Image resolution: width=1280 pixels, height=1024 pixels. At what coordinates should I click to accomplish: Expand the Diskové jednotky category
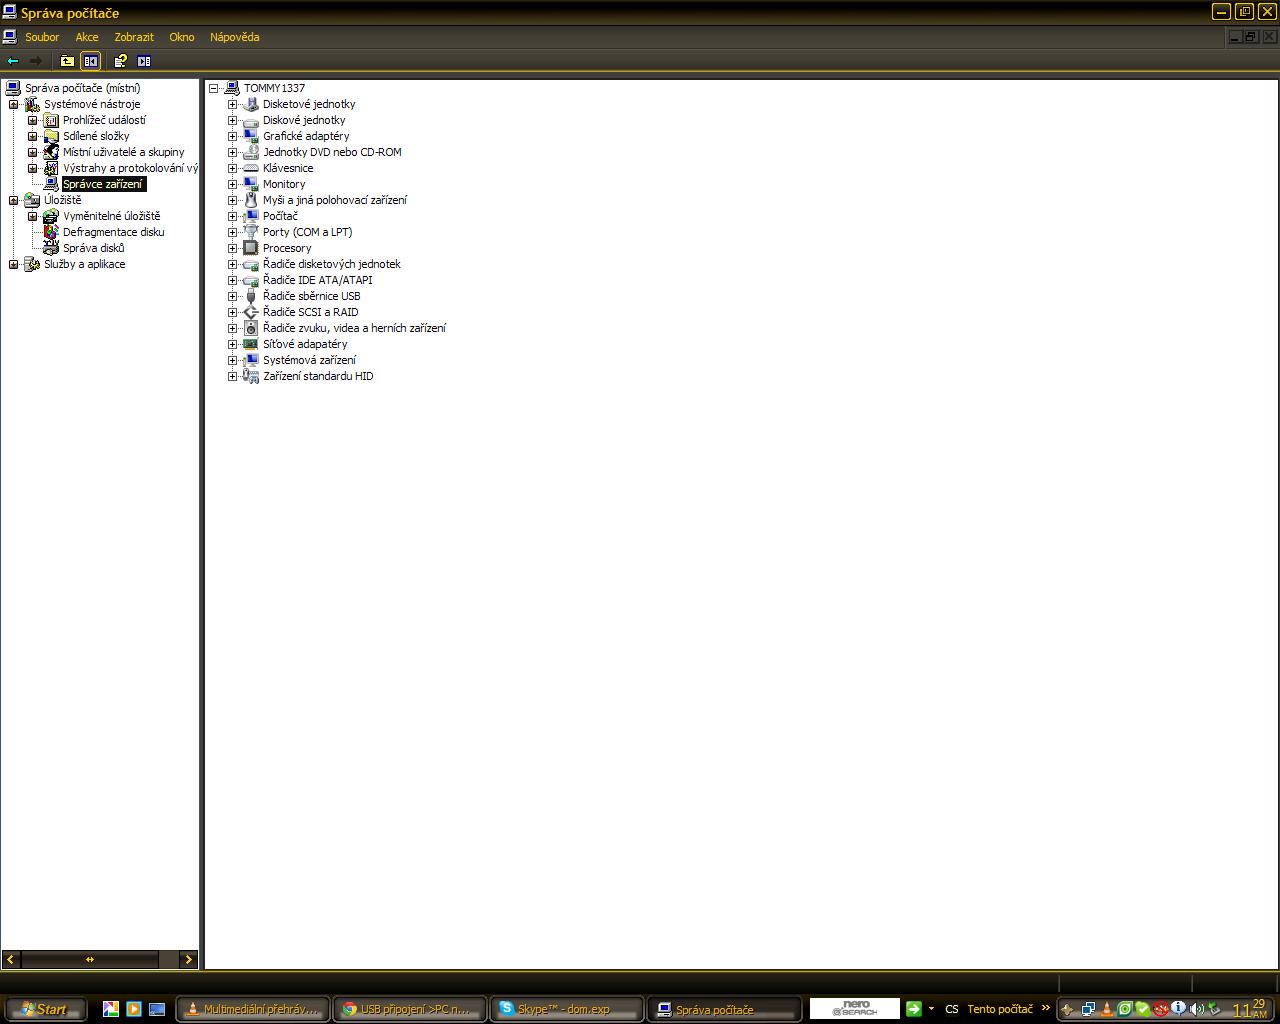[x=233, y=120]
